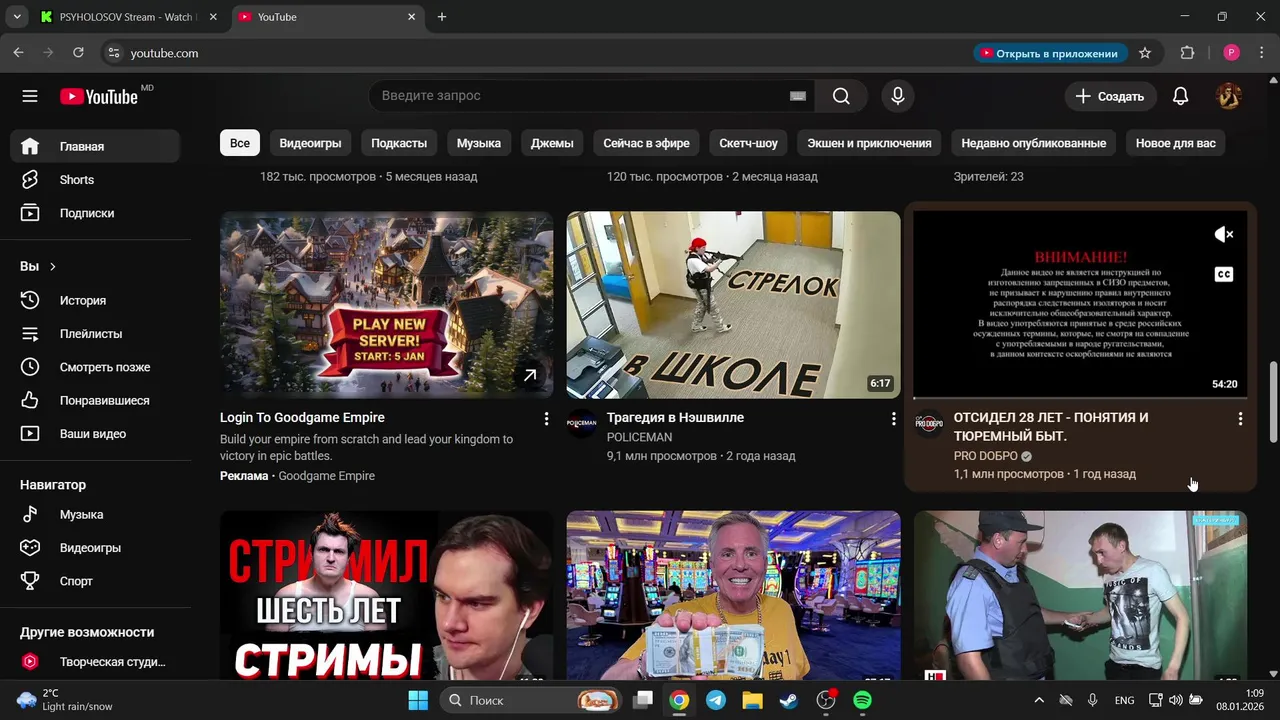
Task: Select the Все filter chip
Action: click(240, 143)
